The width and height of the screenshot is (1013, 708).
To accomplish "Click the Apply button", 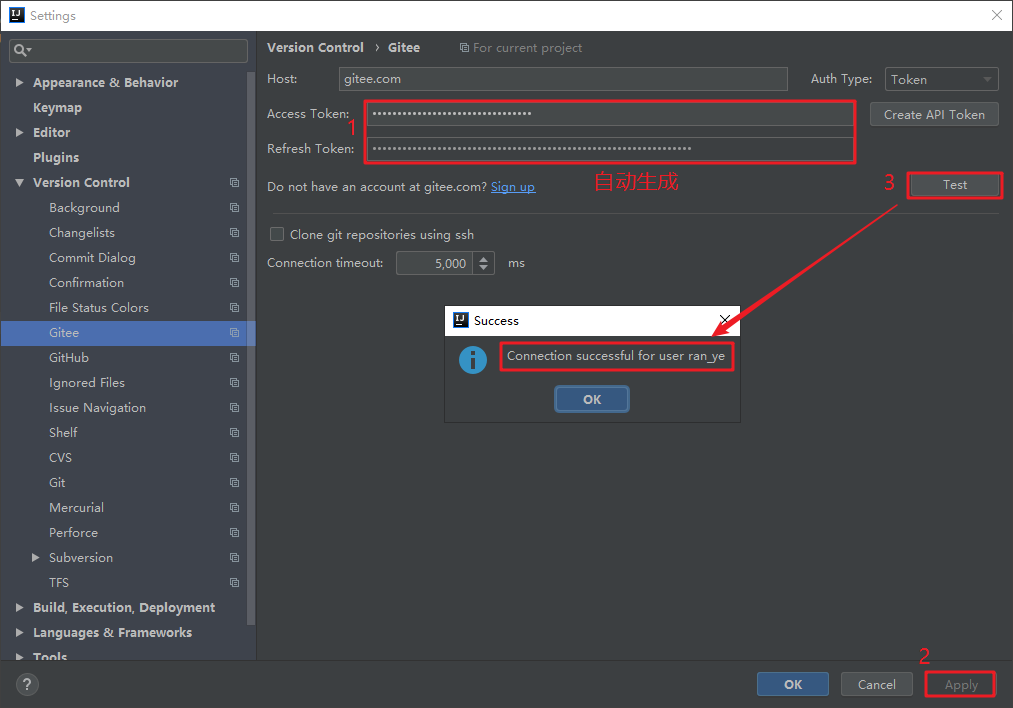I will (x=961, y=684).
